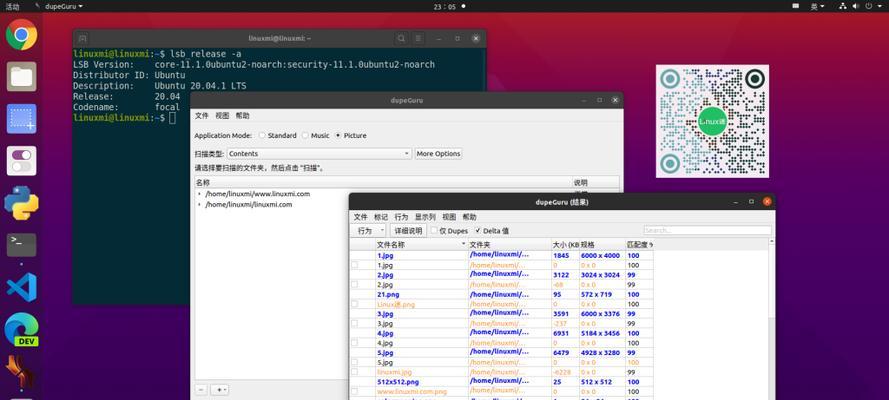Select the Picture application mode
Screen dimensions: 889x400
(x=350, y=135)
